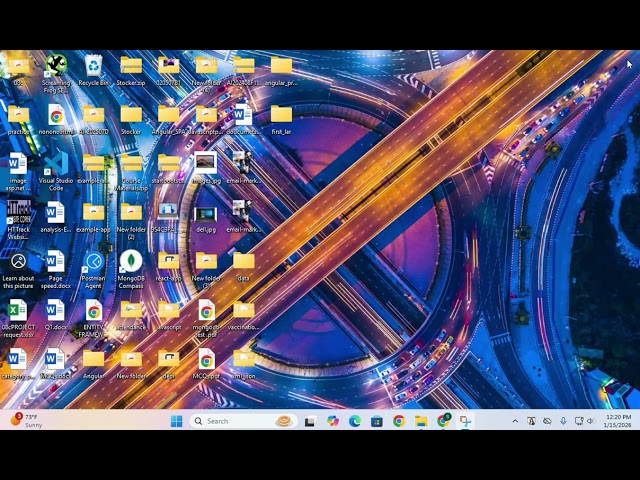Click the volume speaker icon in tray

coord(590,421)
